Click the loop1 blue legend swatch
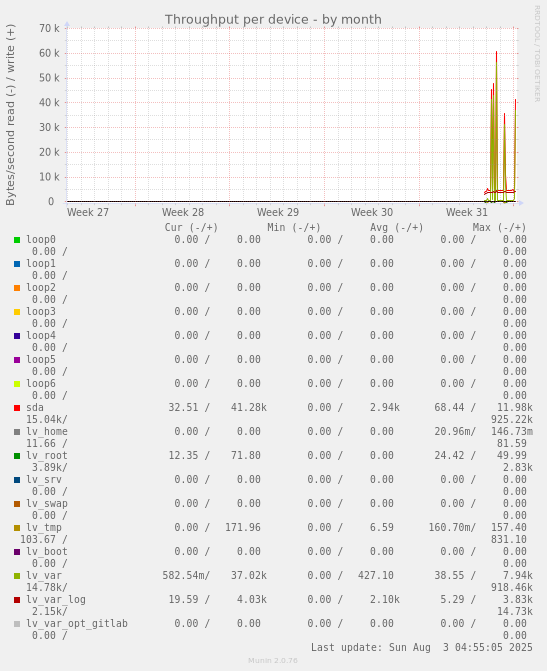The image size is (547, 671). 17,264
